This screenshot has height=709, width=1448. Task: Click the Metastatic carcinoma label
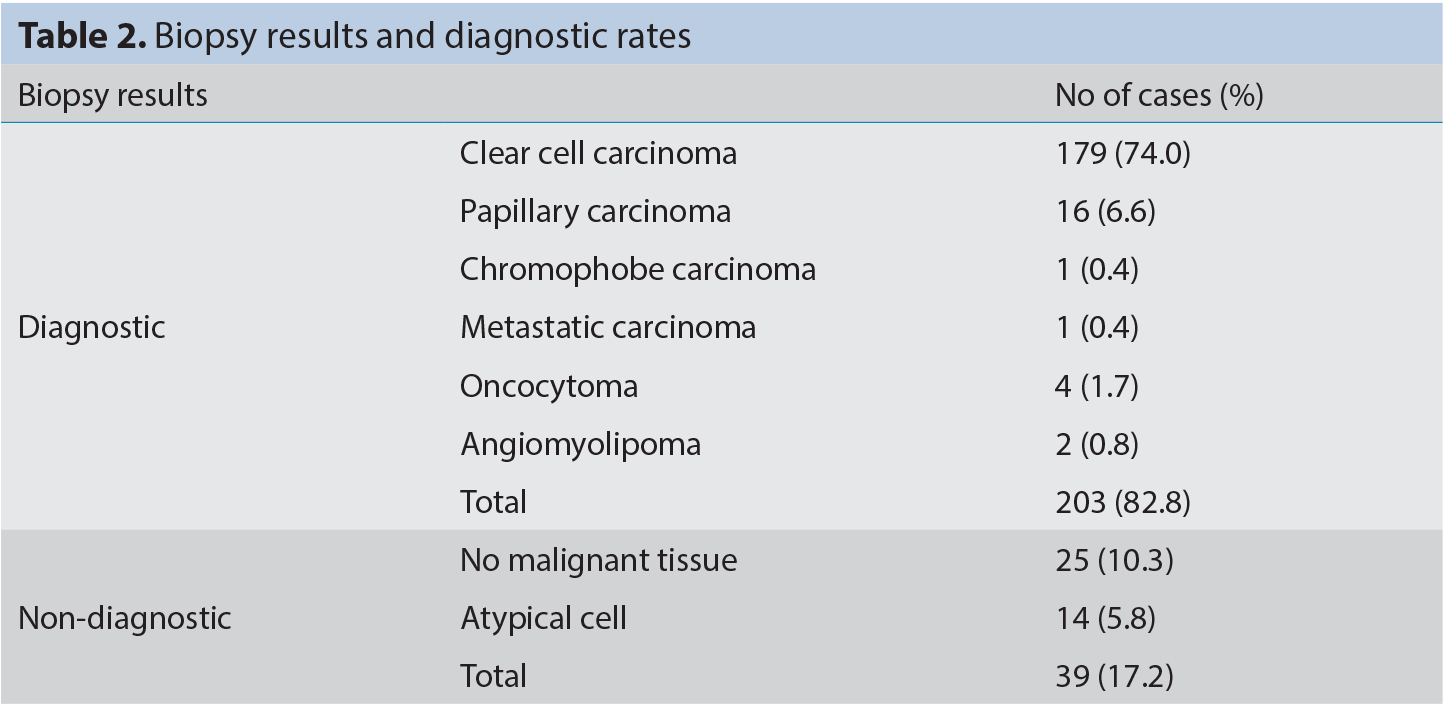(608, 328)
